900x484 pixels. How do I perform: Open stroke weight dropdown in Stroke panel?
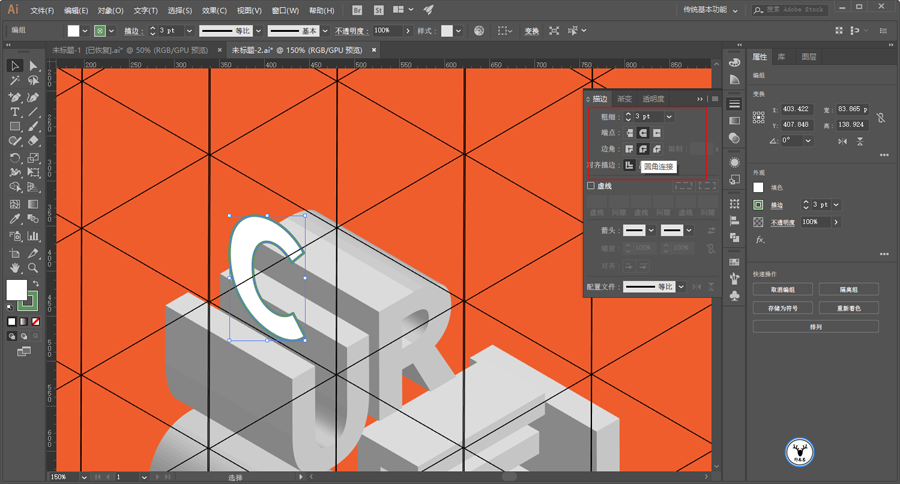coord(669,117)
